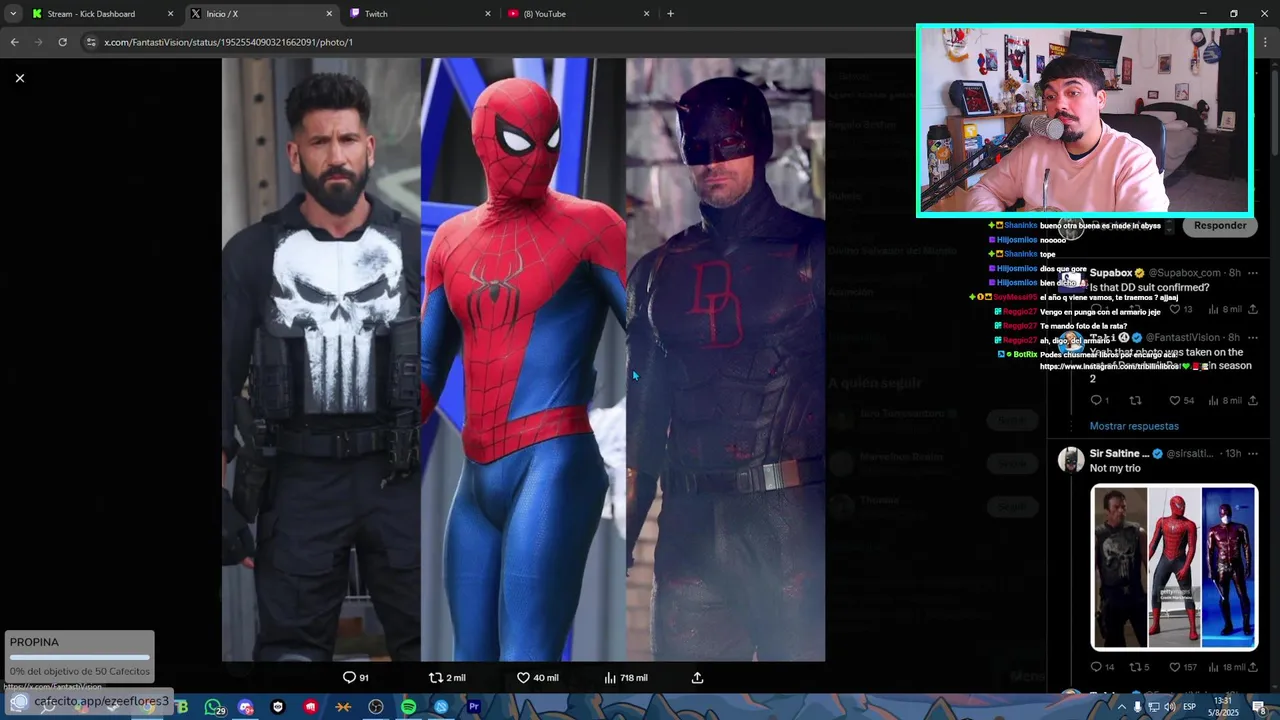This screenshot has width=1280, height=720.
Task: Open more options dots on Sir Saltine reply
Action: [x=1252, y=454]
